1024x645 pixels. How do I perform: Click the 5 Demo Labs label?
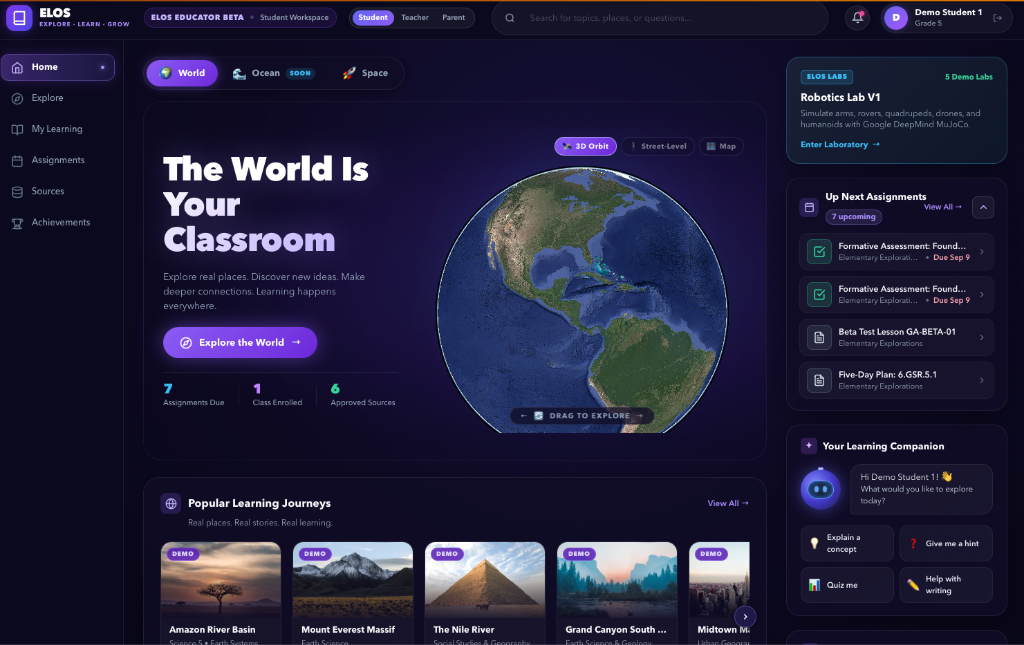[x=968, y=77]
